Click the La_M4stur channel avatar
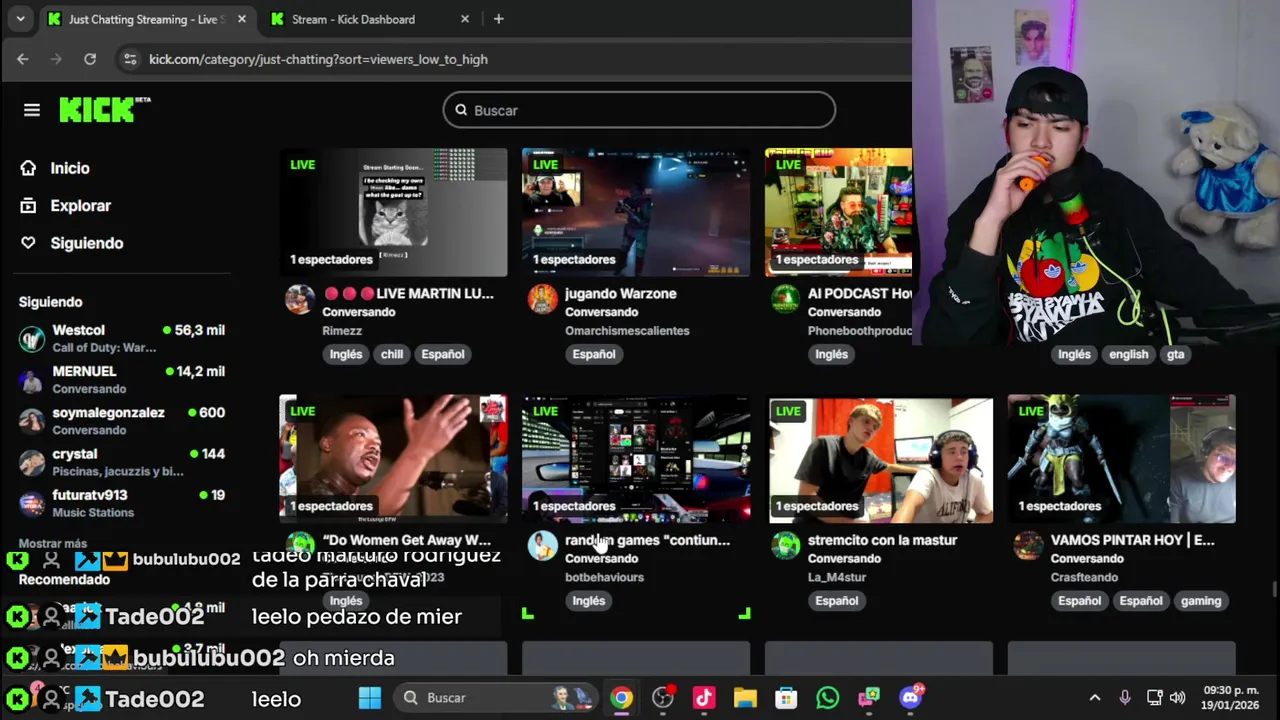Image resolution: width=1280 pixels, height=720 pixels. coord(786,546)
